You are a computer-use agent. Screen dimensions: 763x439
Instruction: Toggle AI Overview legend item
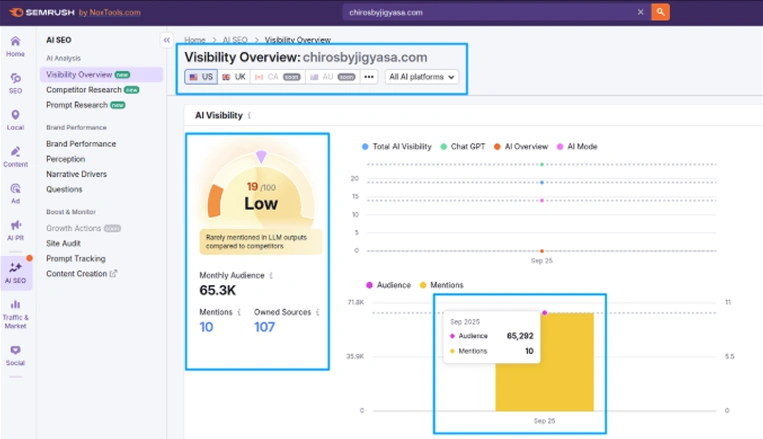coord(521,146)
